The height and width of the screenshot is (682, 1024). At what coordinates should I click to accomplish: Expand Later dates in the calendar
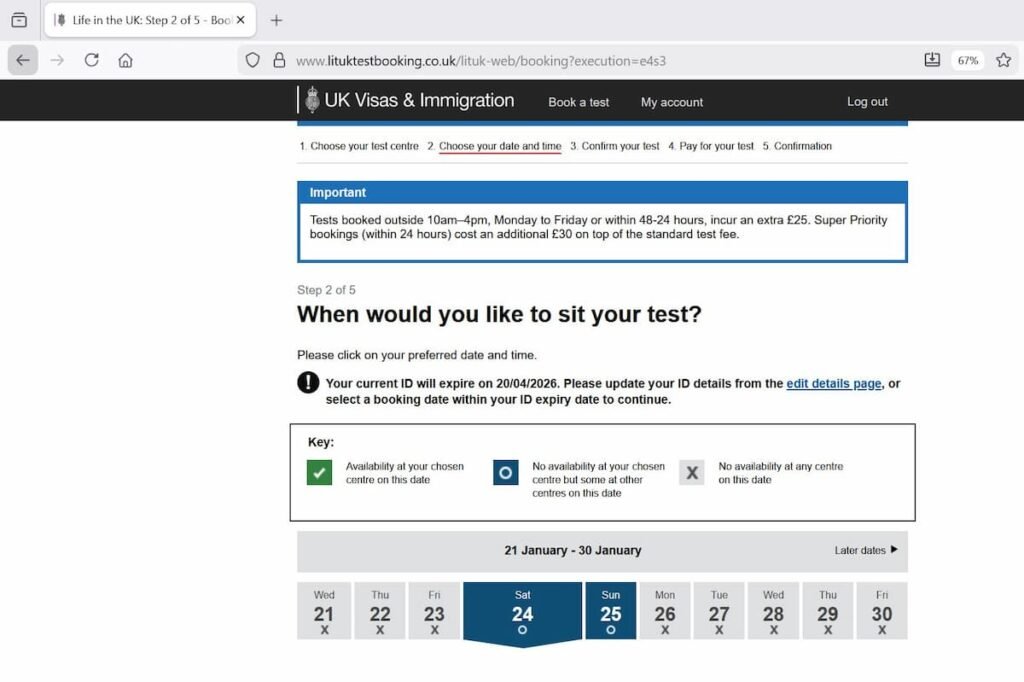click(x=866, y=550)
